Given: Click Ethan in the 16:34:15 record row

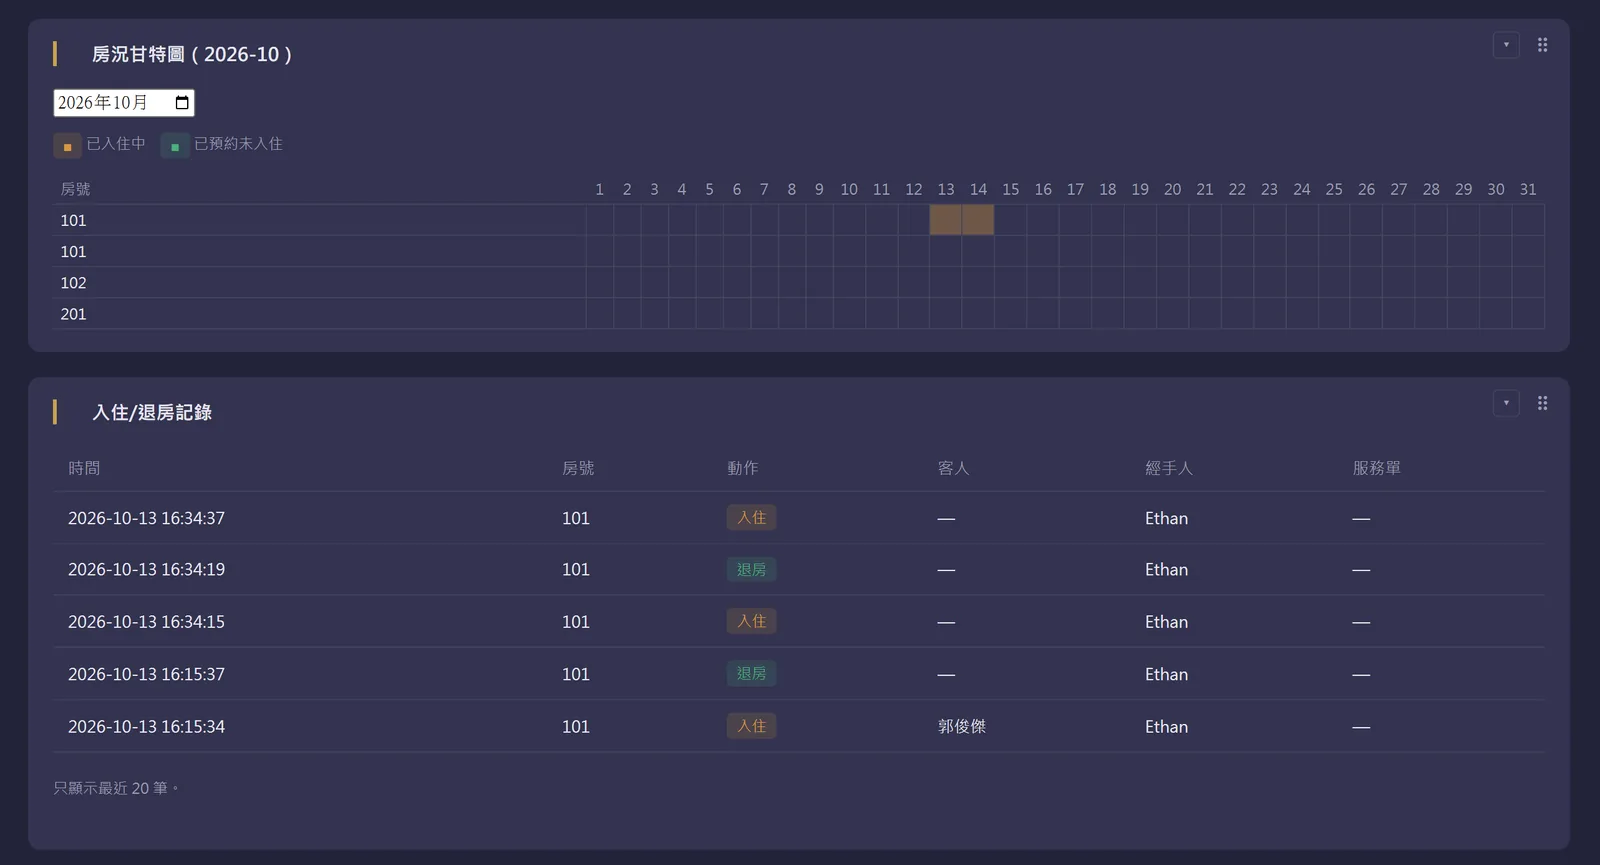Looking at the screenshot, I should [1166, 622].
